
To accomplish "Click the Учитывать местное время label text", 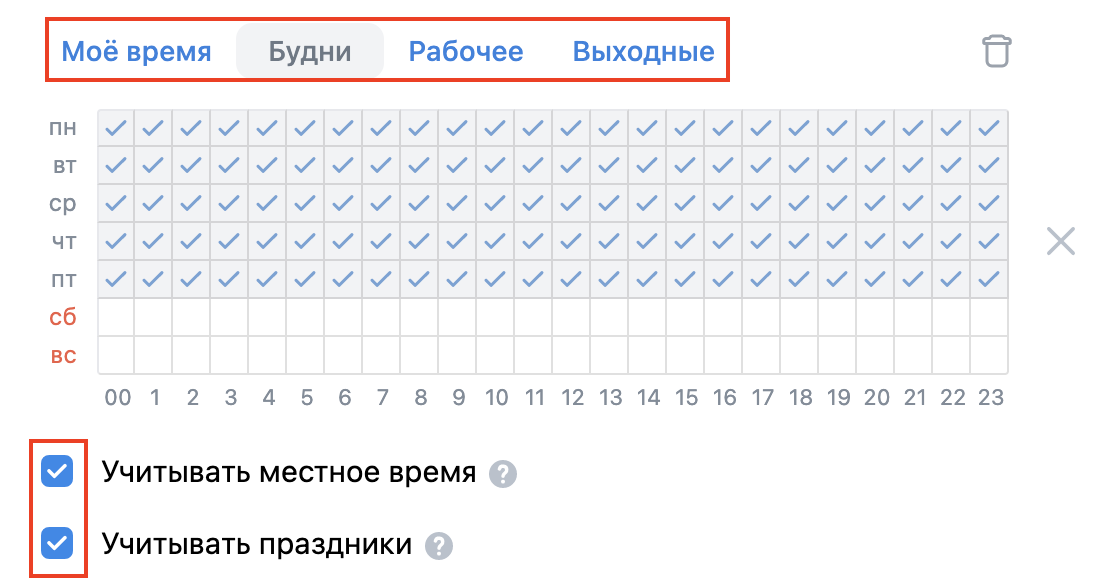I will point(289,473).
